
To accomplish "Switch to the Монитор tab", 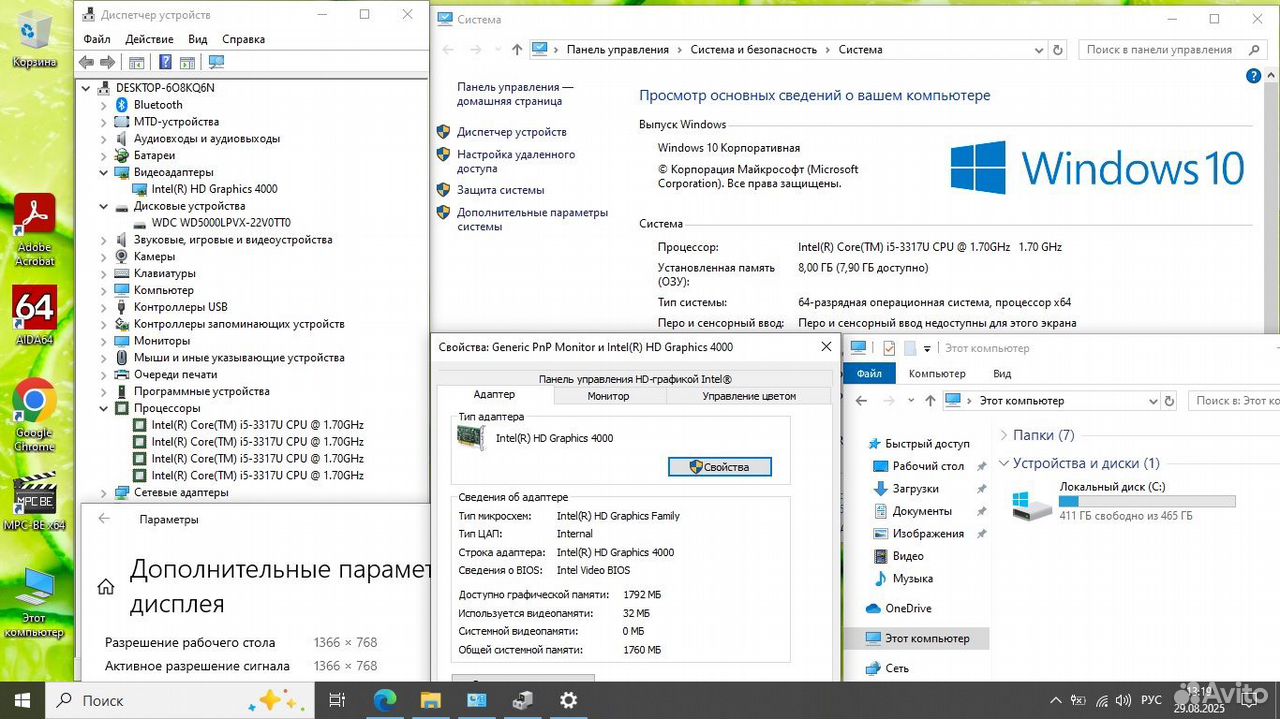I will coord(608,396).
